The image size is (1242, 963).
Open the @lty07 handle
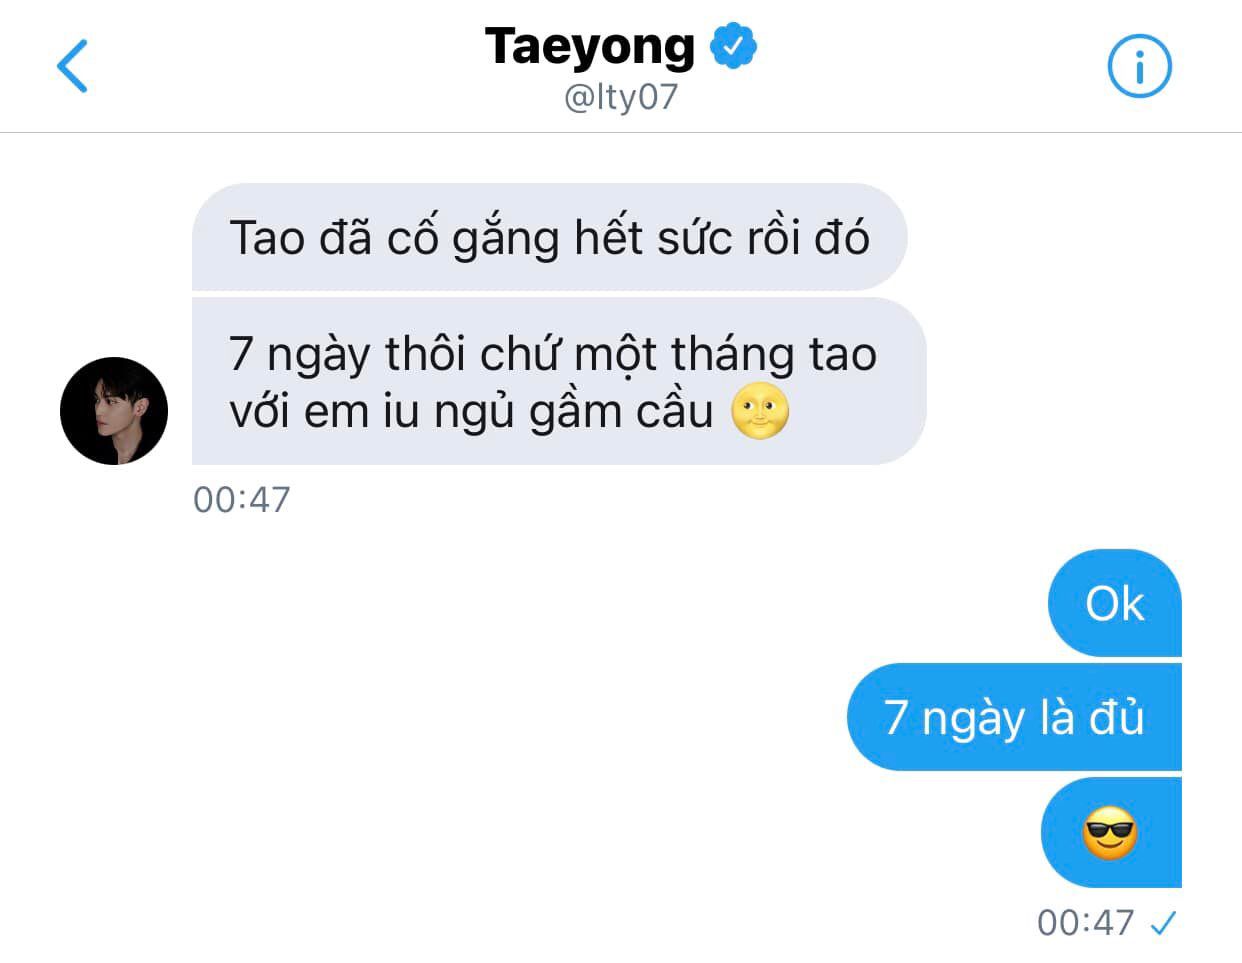pos(621,98)
